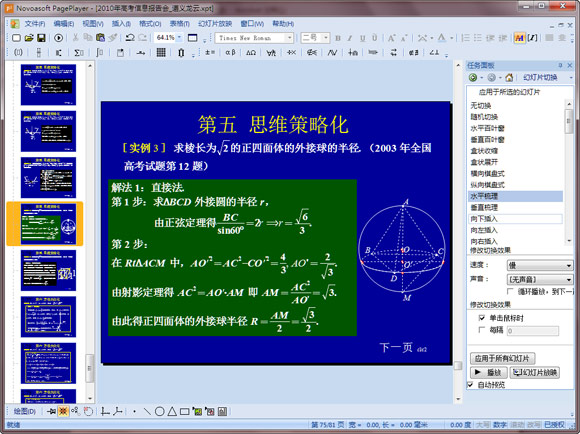Click the sigma summation formula icon
This screenshot has height=434, width=580.
(78, 53)
